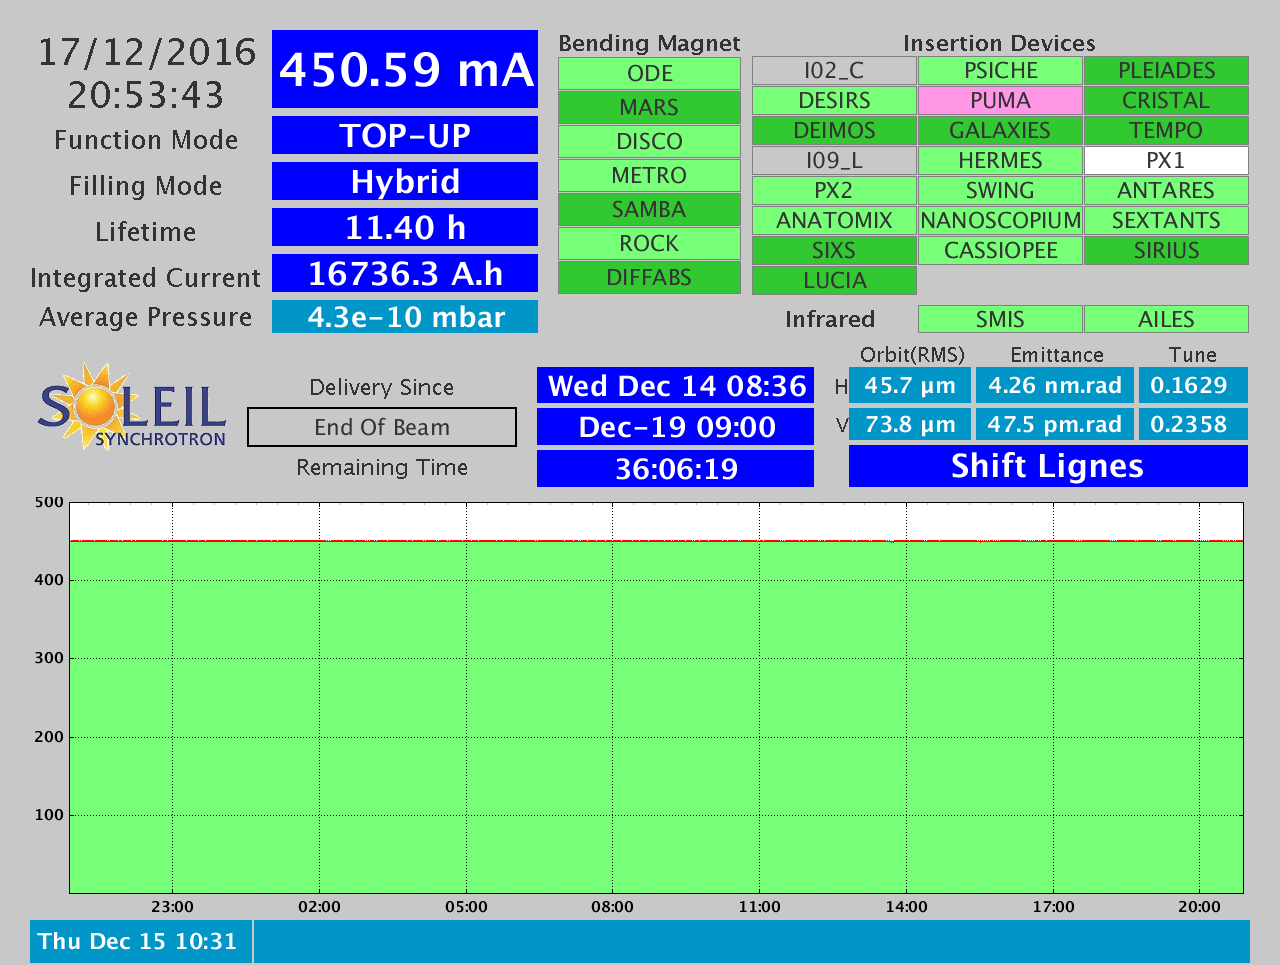Select the white PX1 beamline box

tap(1166, 161)
